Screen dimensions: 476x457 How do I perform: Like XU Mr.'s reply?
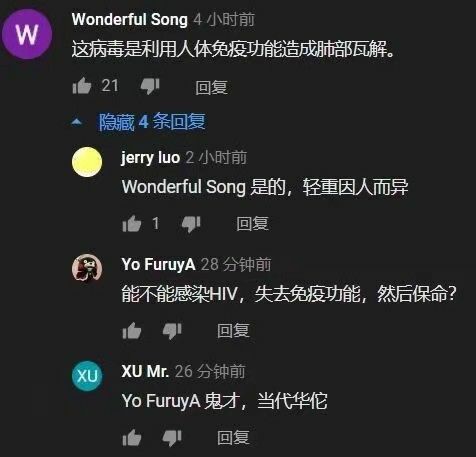coord(132,437)
